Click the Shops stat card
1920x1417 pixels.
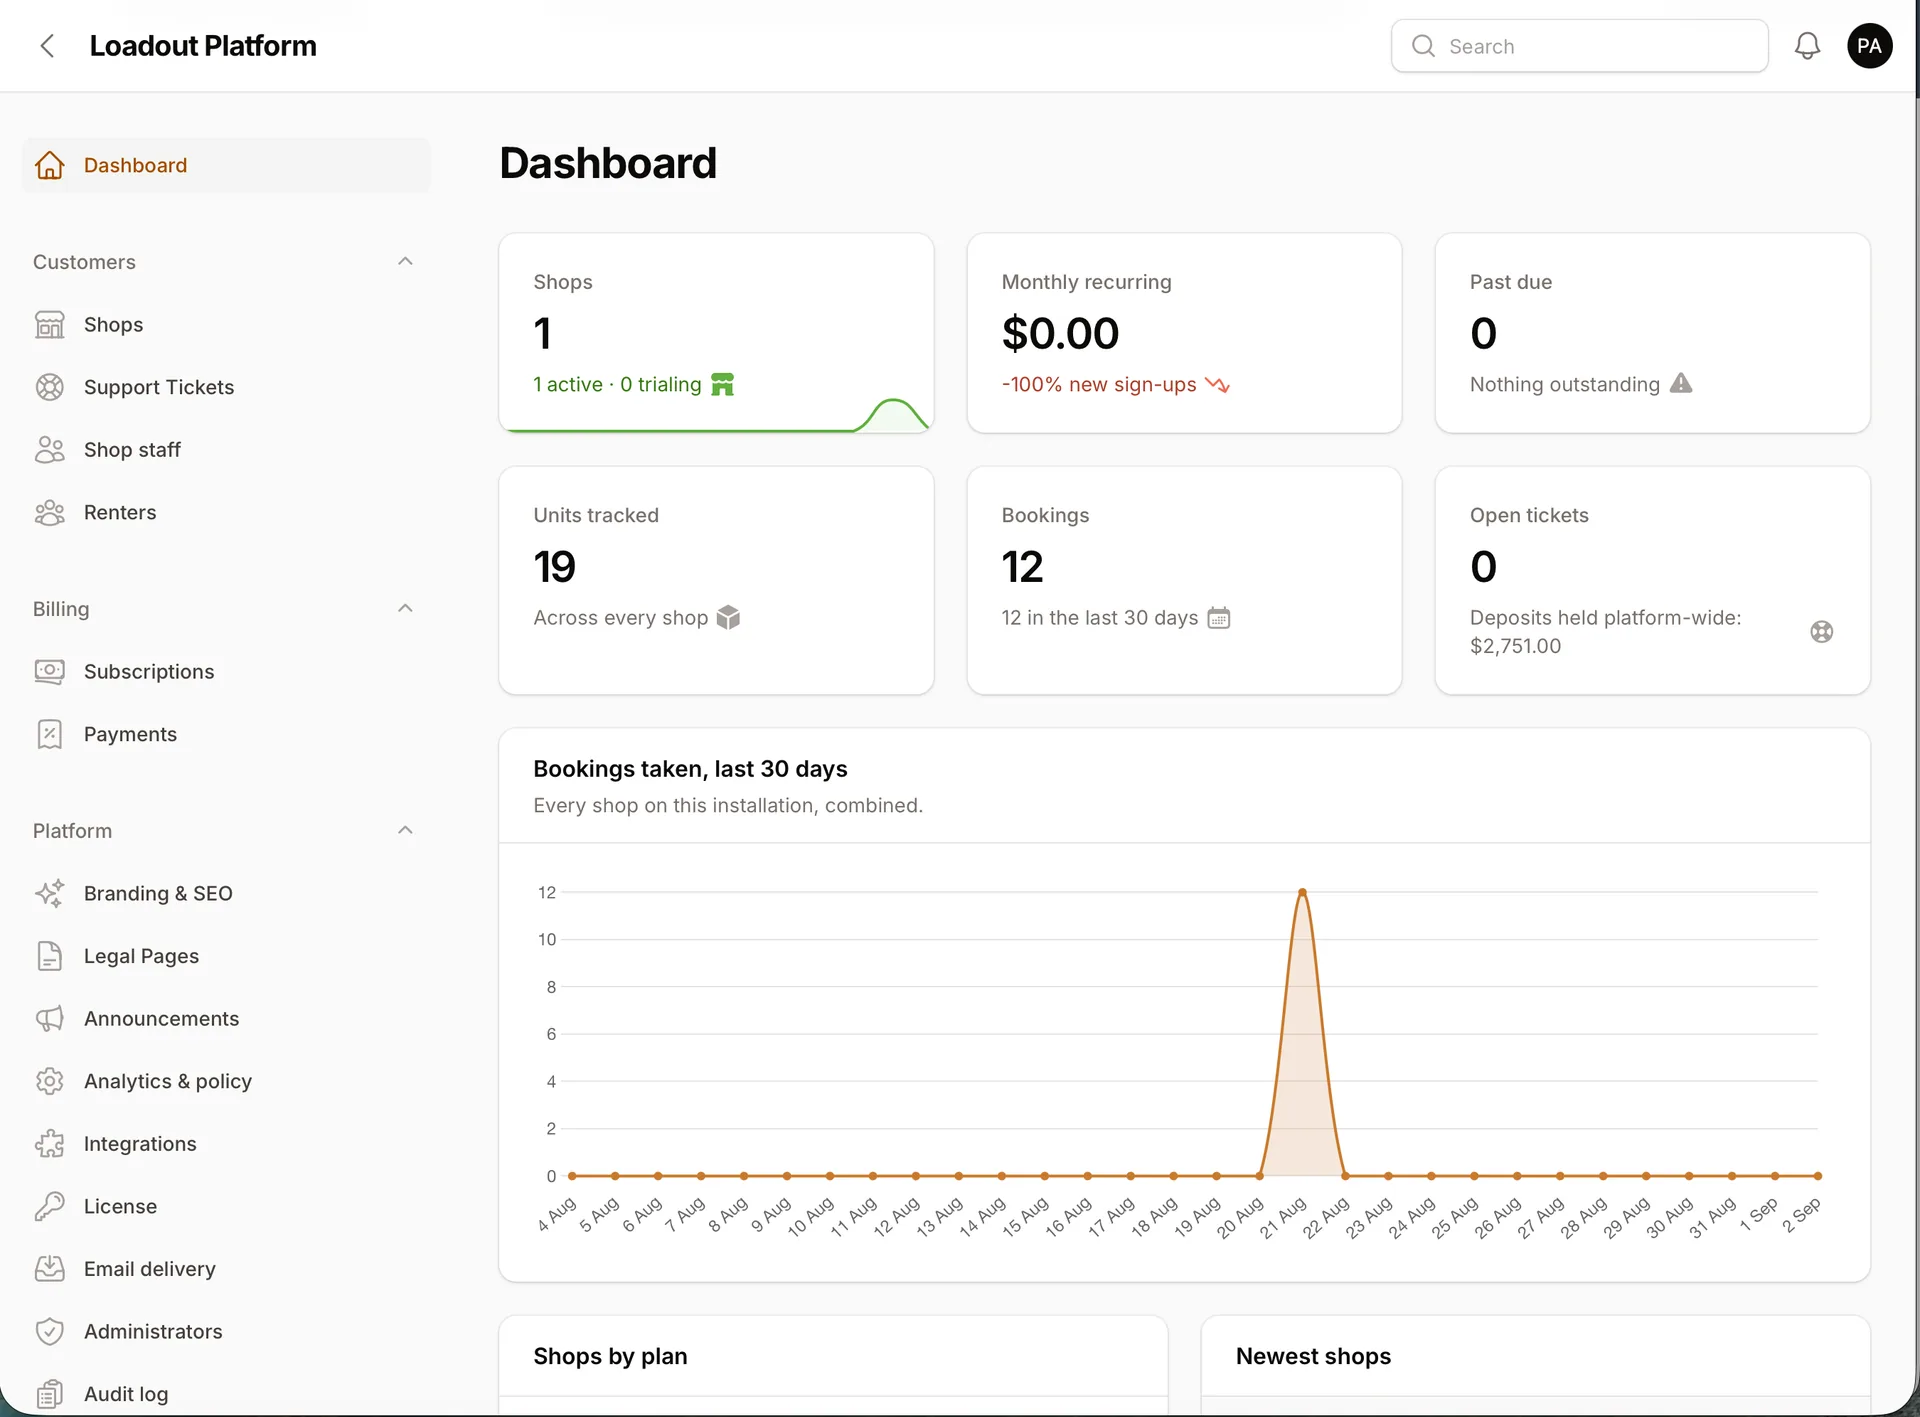[x=716, y=333]
